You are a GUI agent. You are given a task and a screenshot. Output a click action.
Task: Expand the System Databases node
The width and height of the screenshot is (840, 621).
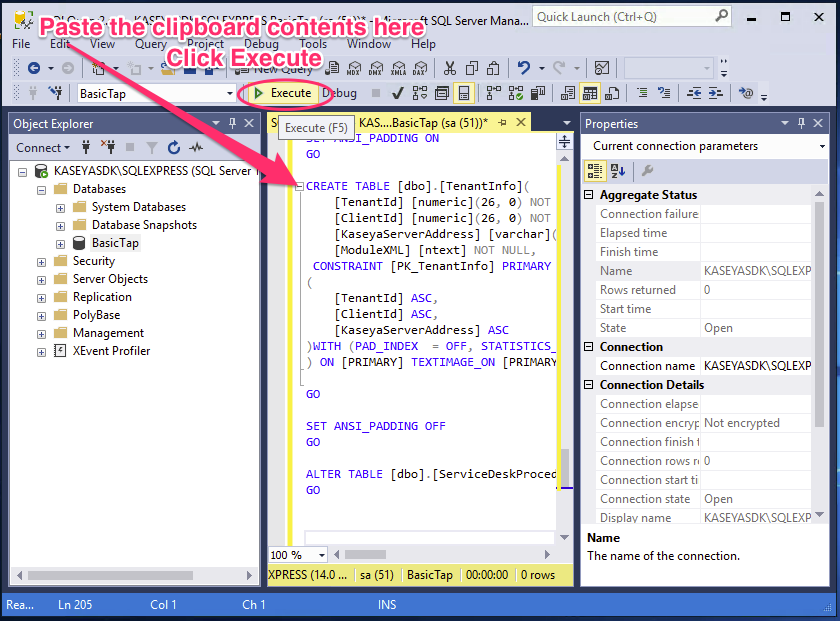pos(61,208)
